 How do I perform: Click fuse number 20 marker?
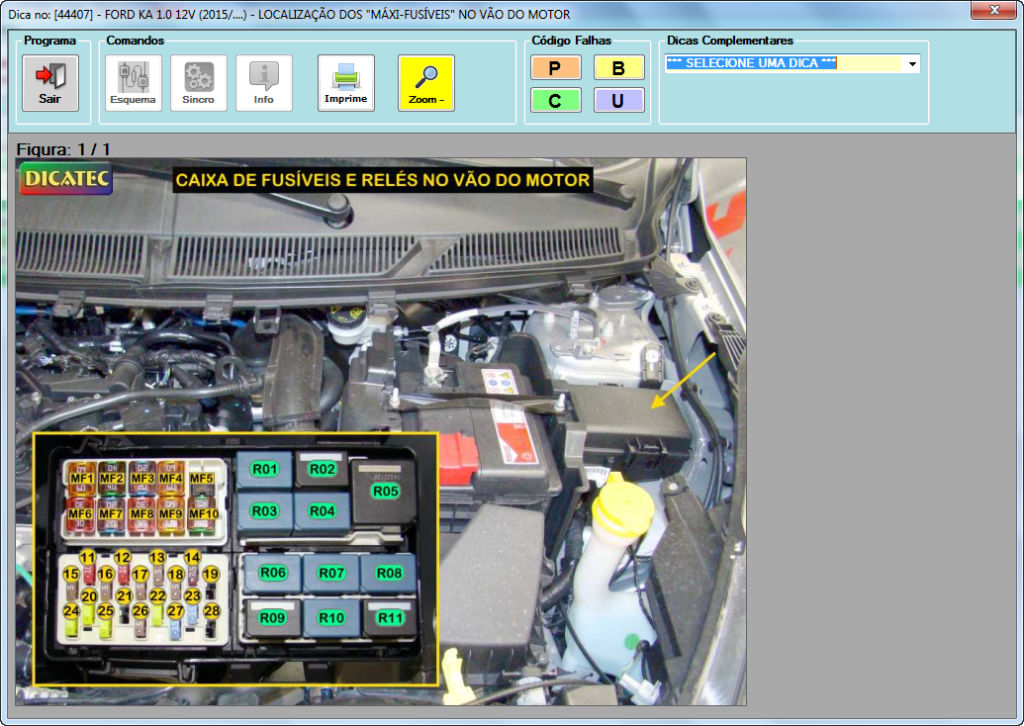coord(89,596)
